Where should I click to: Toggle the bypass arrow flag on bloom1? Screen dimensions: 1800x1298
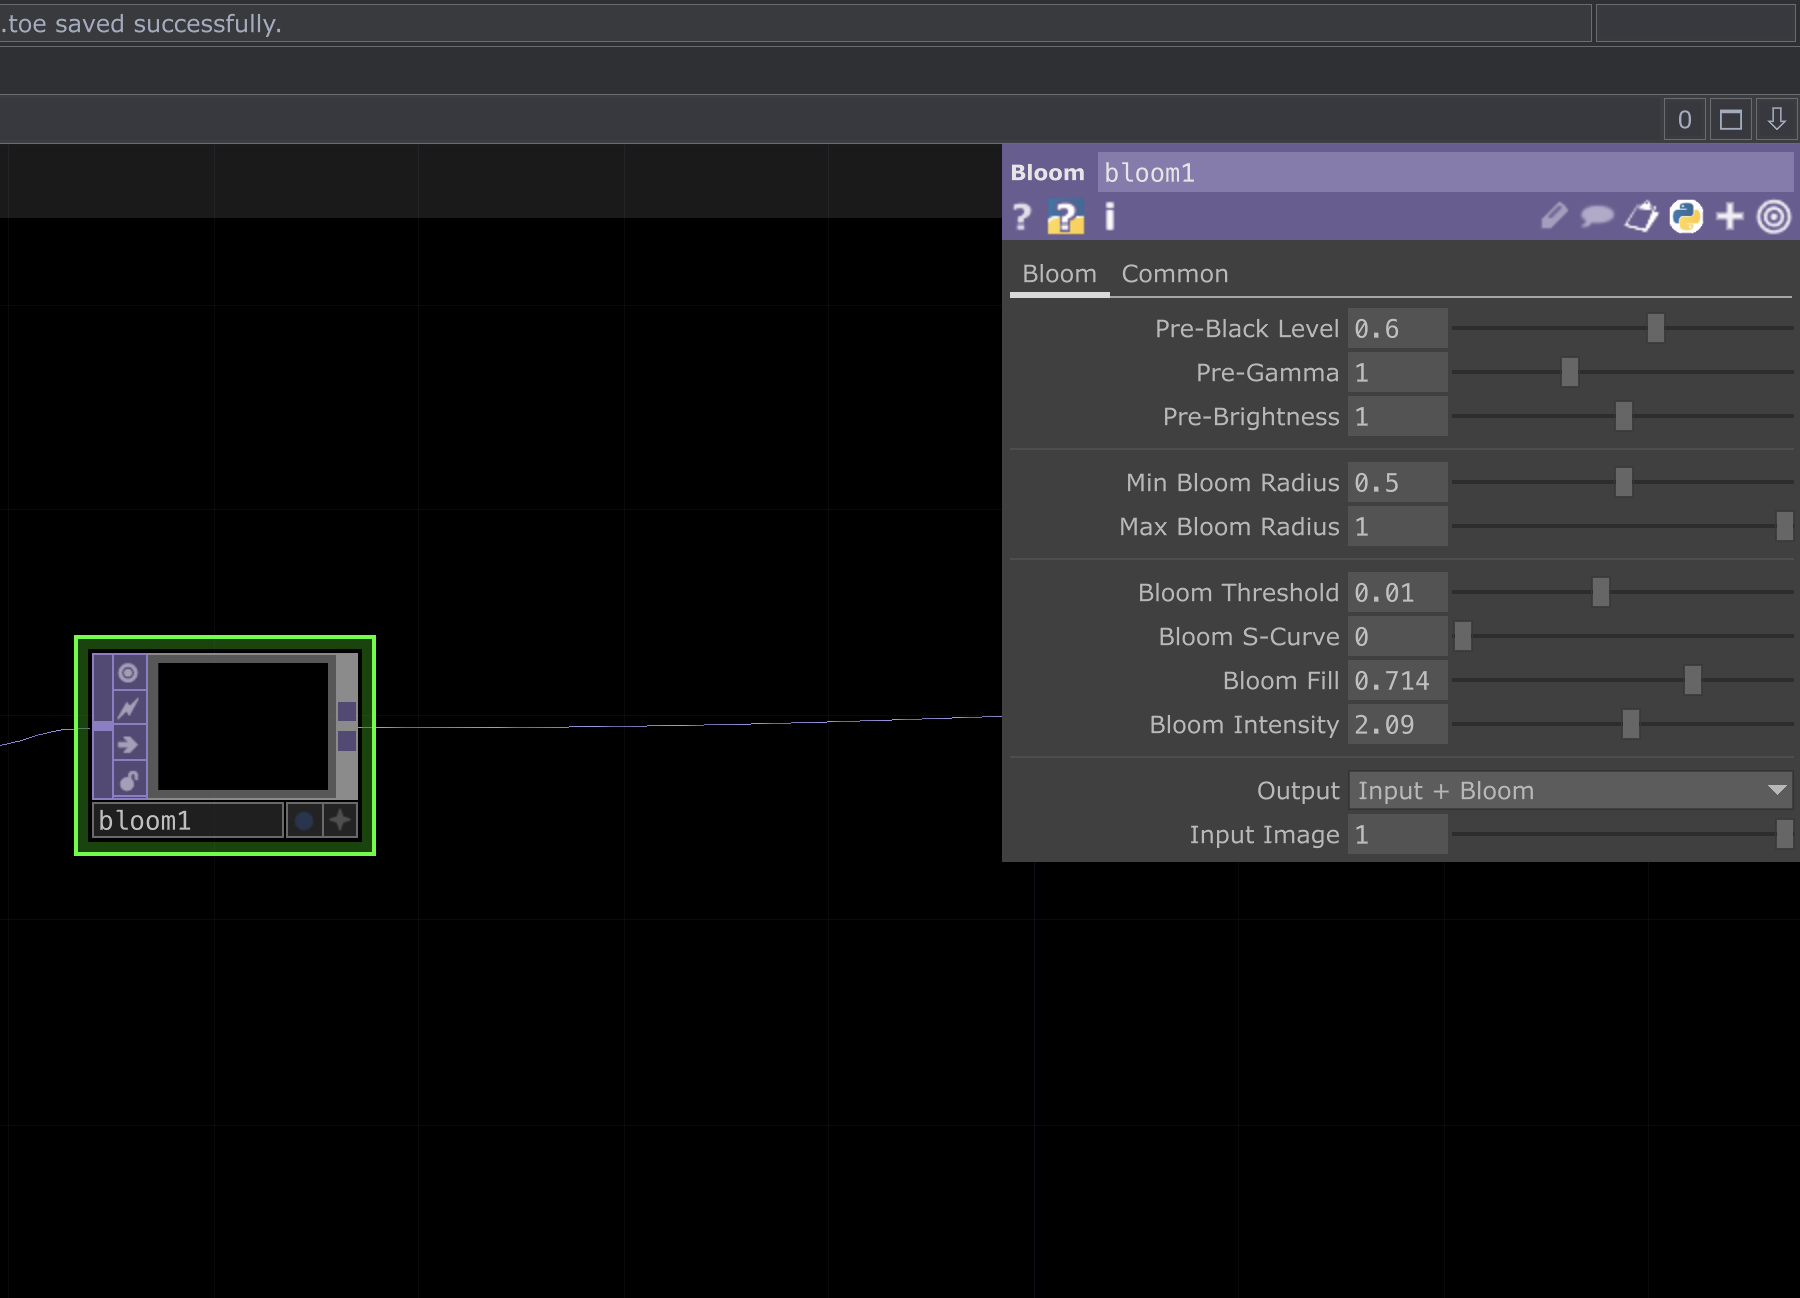[128, 744]
